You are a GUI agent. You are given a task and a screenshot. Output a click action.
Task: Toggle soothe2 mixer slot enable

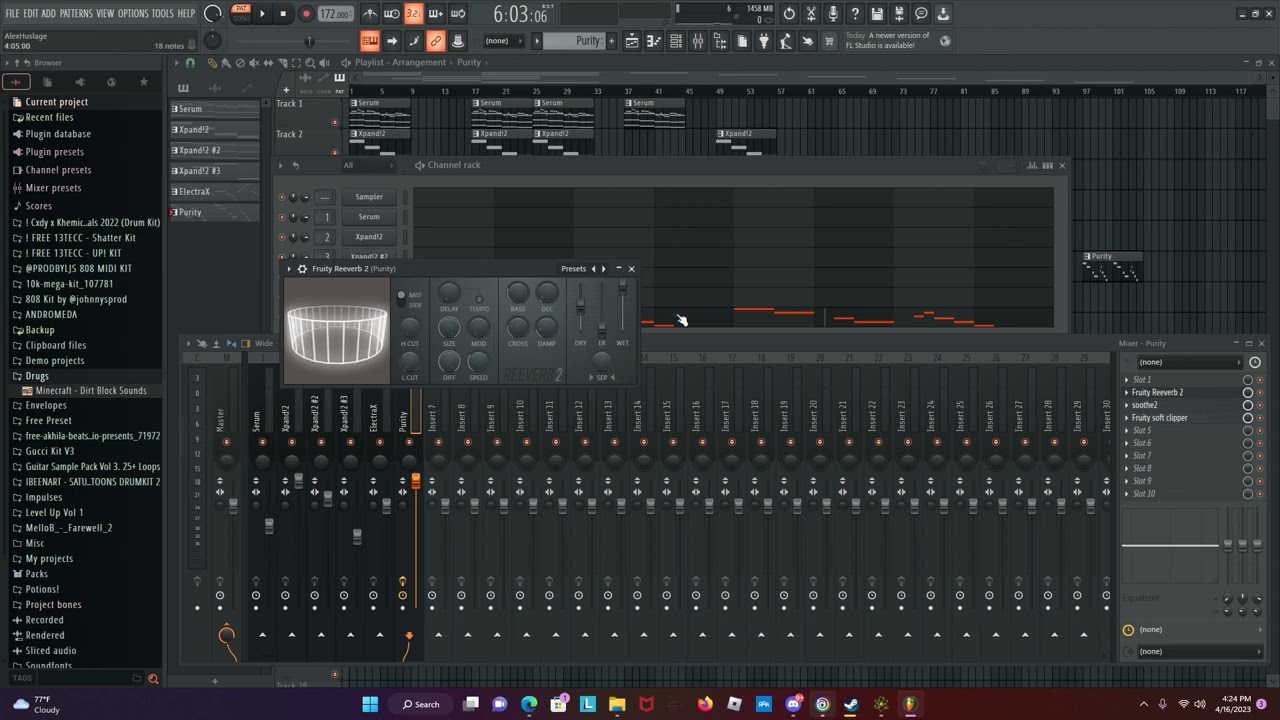[1260, 405]
